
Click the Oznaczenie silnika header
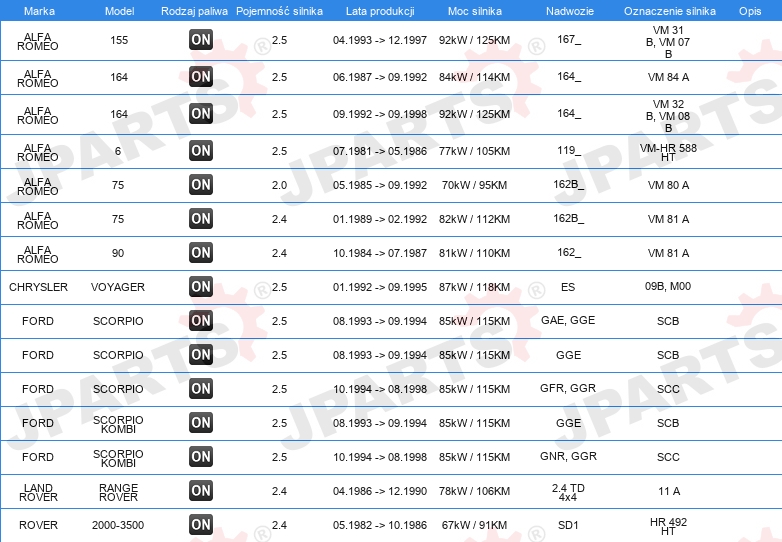pyautogui.click(x=669, y=11)
